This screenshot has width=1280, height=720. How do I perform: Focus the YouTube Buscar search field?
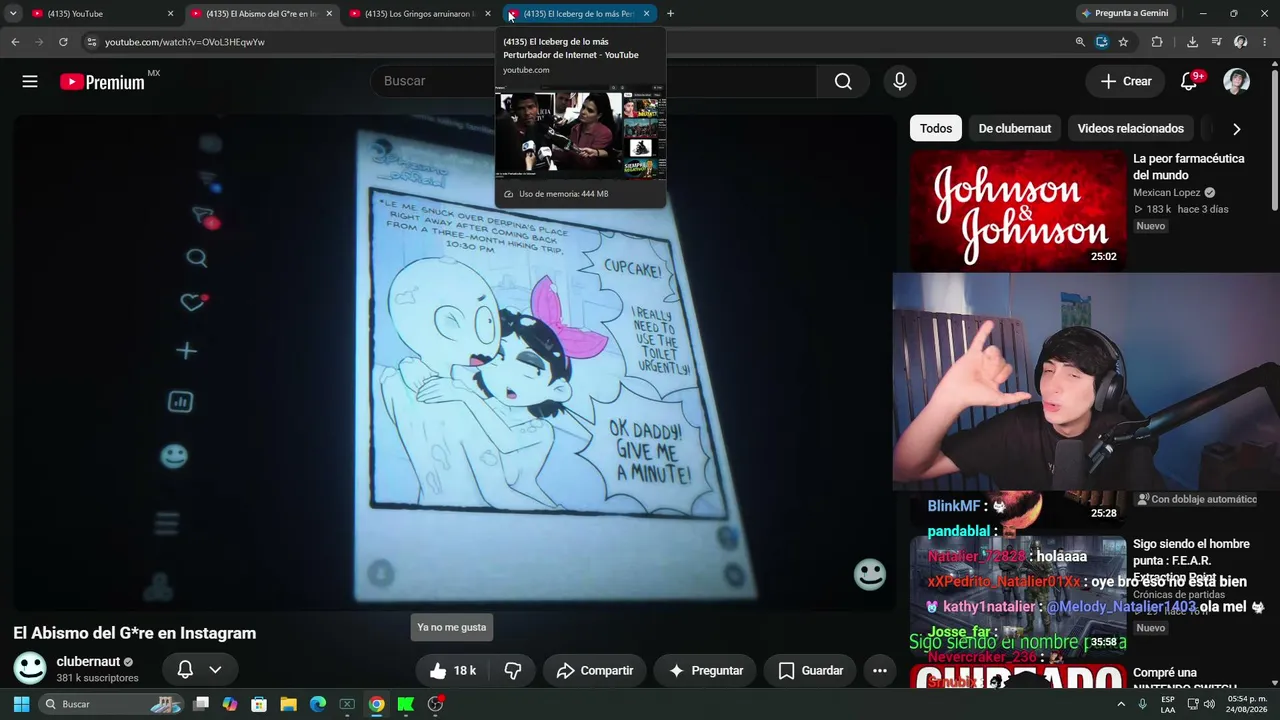(x=594, y=82)
